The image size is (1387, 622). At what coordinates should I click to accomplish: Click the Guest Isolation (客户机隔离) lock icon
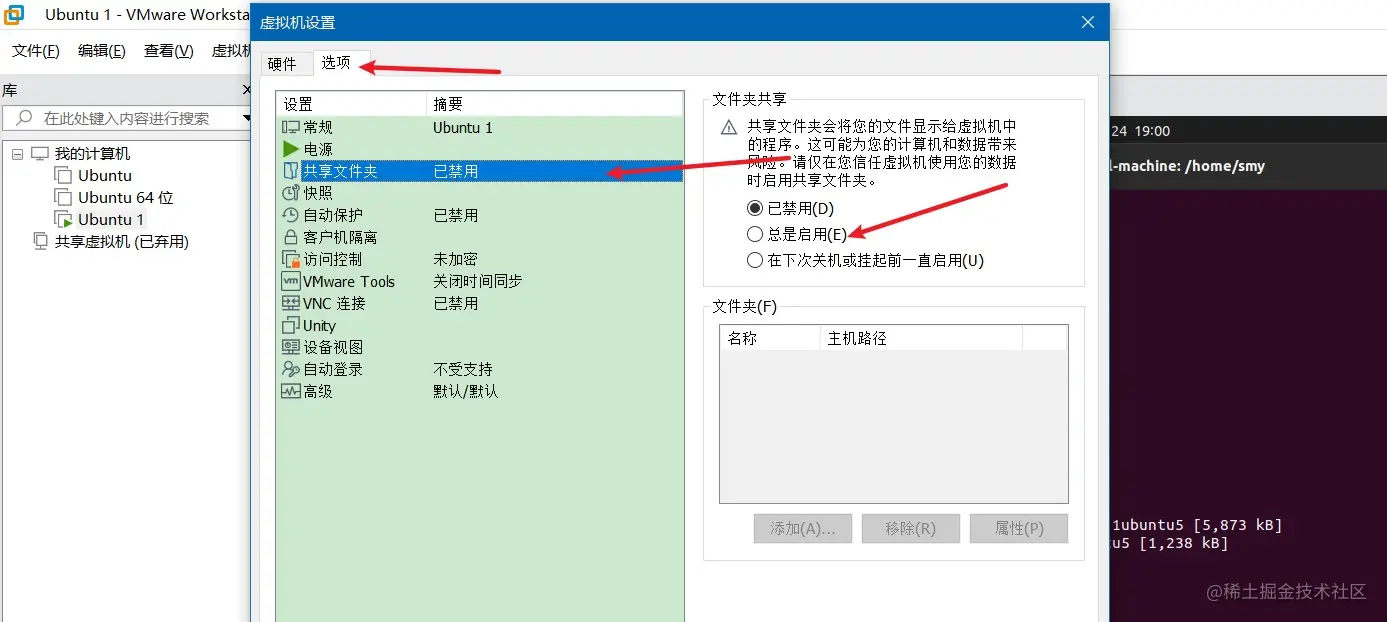pos(291,237)
